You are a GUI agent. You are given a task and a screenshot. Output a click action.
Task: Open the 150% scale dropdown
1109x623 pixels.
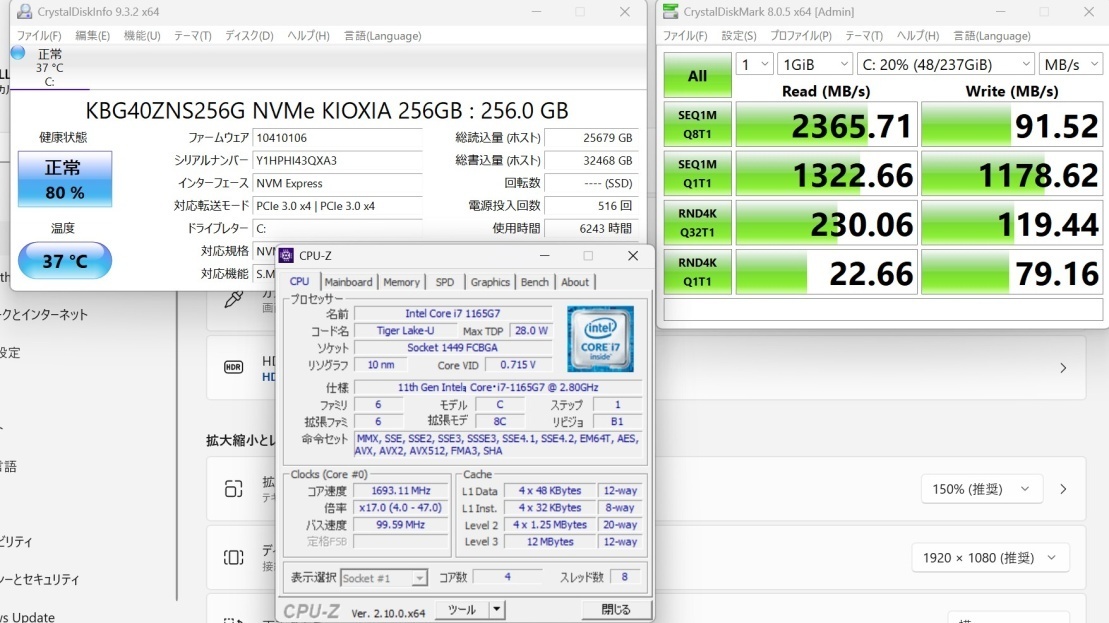pyautogui.click(x=982, y=489)
